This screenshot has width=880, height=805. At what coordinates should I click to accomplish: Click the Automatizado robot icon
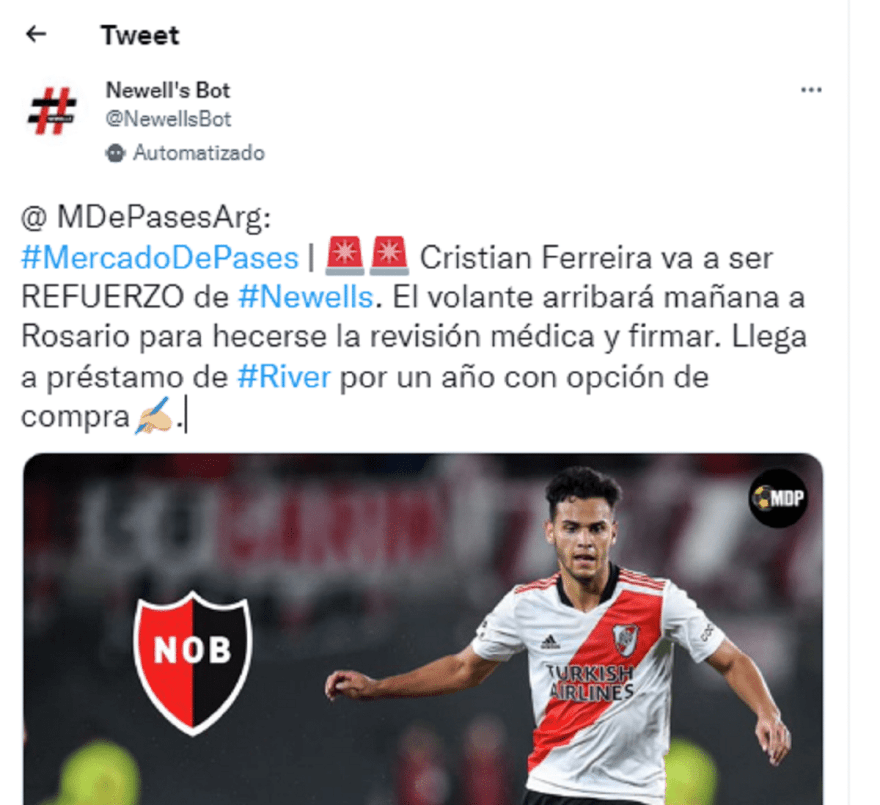coord(115,153)
